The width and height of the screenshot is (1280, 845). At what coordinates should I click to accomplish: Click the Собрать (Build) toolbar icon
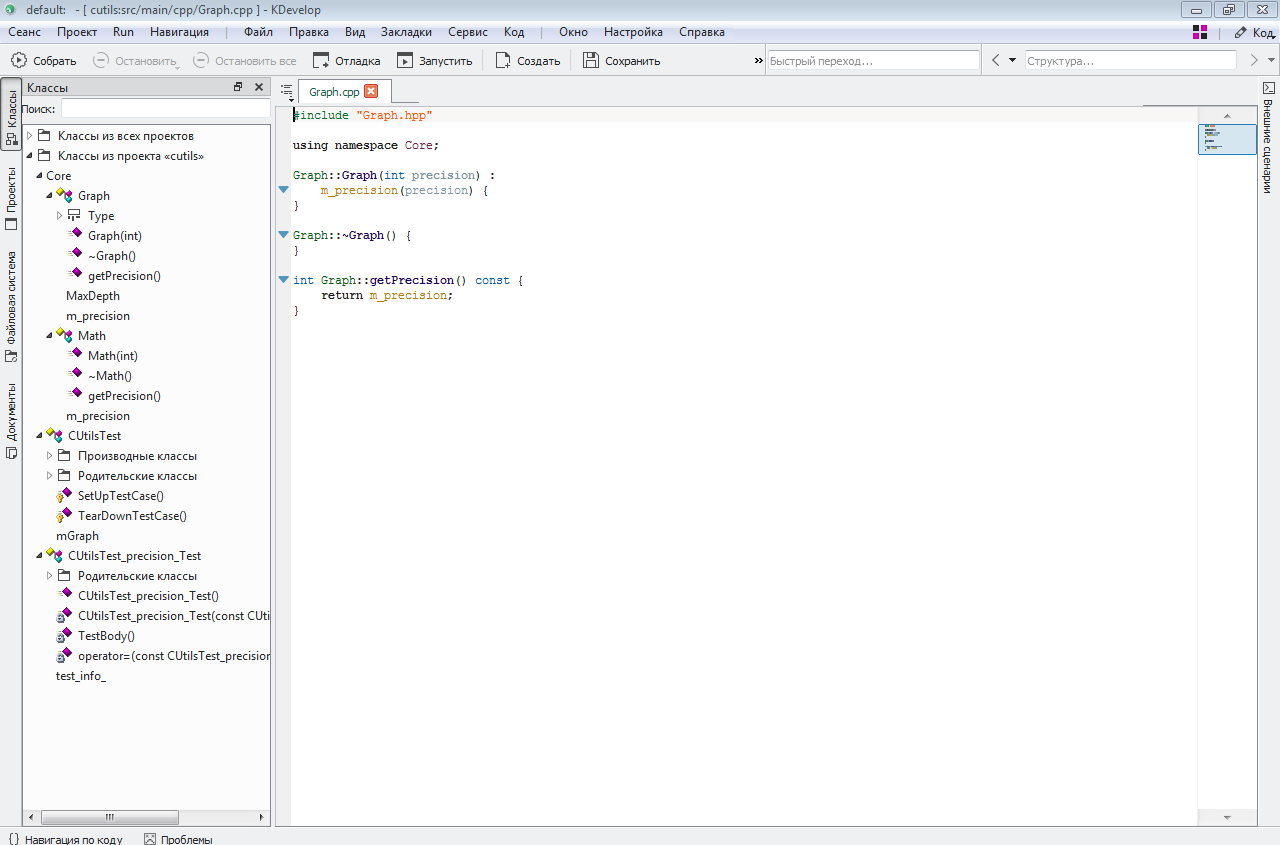18,61
